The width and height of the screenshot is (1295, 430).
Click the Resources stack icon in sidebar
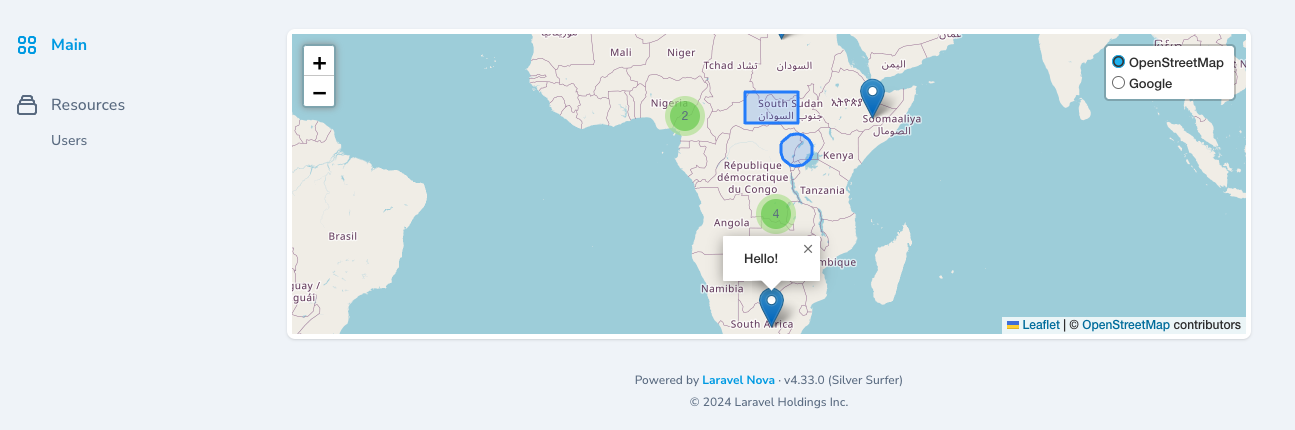click(27, 105)
